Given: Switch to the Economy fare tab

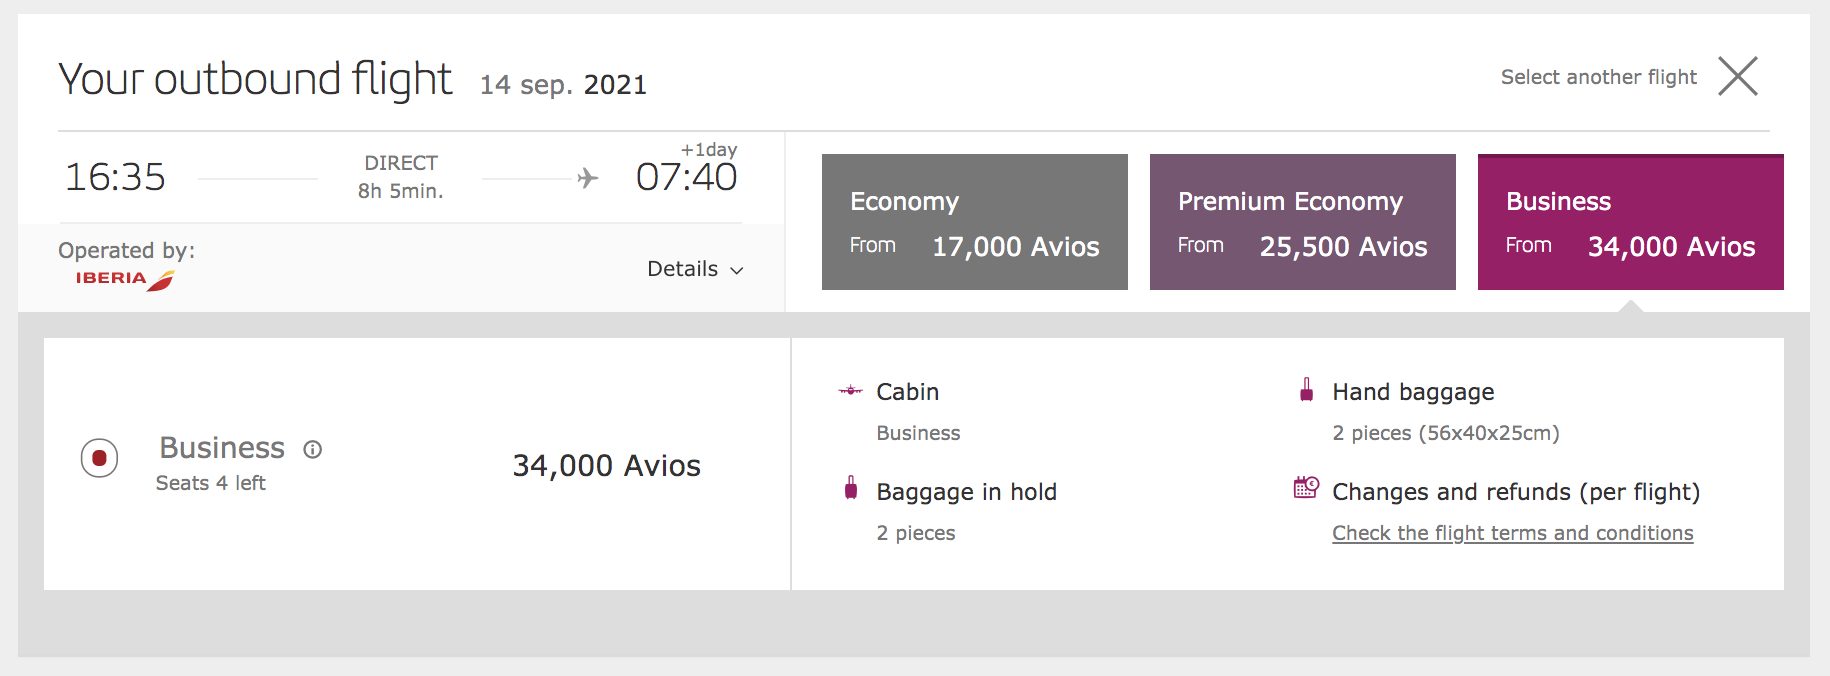Looking at the screenshot, I should tap(975, 222).
